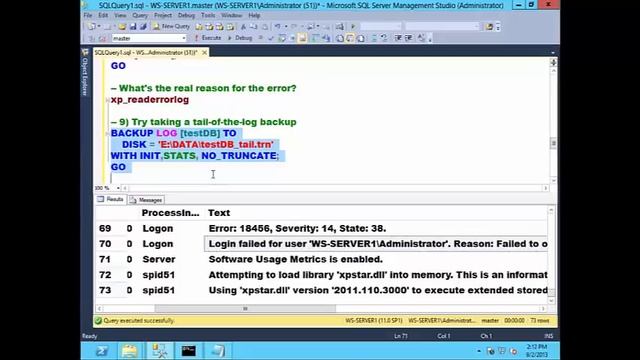
Task: Toggle Include Client Statistics
Action: tap(326, 38)
